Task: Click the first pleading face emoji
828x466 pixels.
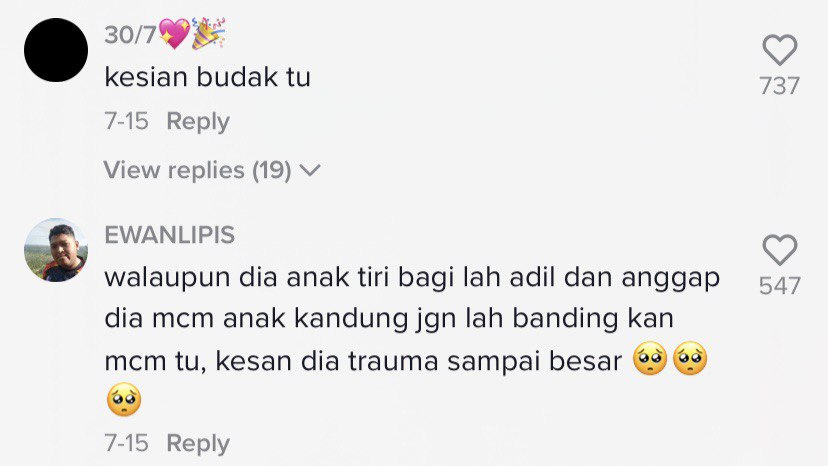Action: coord(650,359)
